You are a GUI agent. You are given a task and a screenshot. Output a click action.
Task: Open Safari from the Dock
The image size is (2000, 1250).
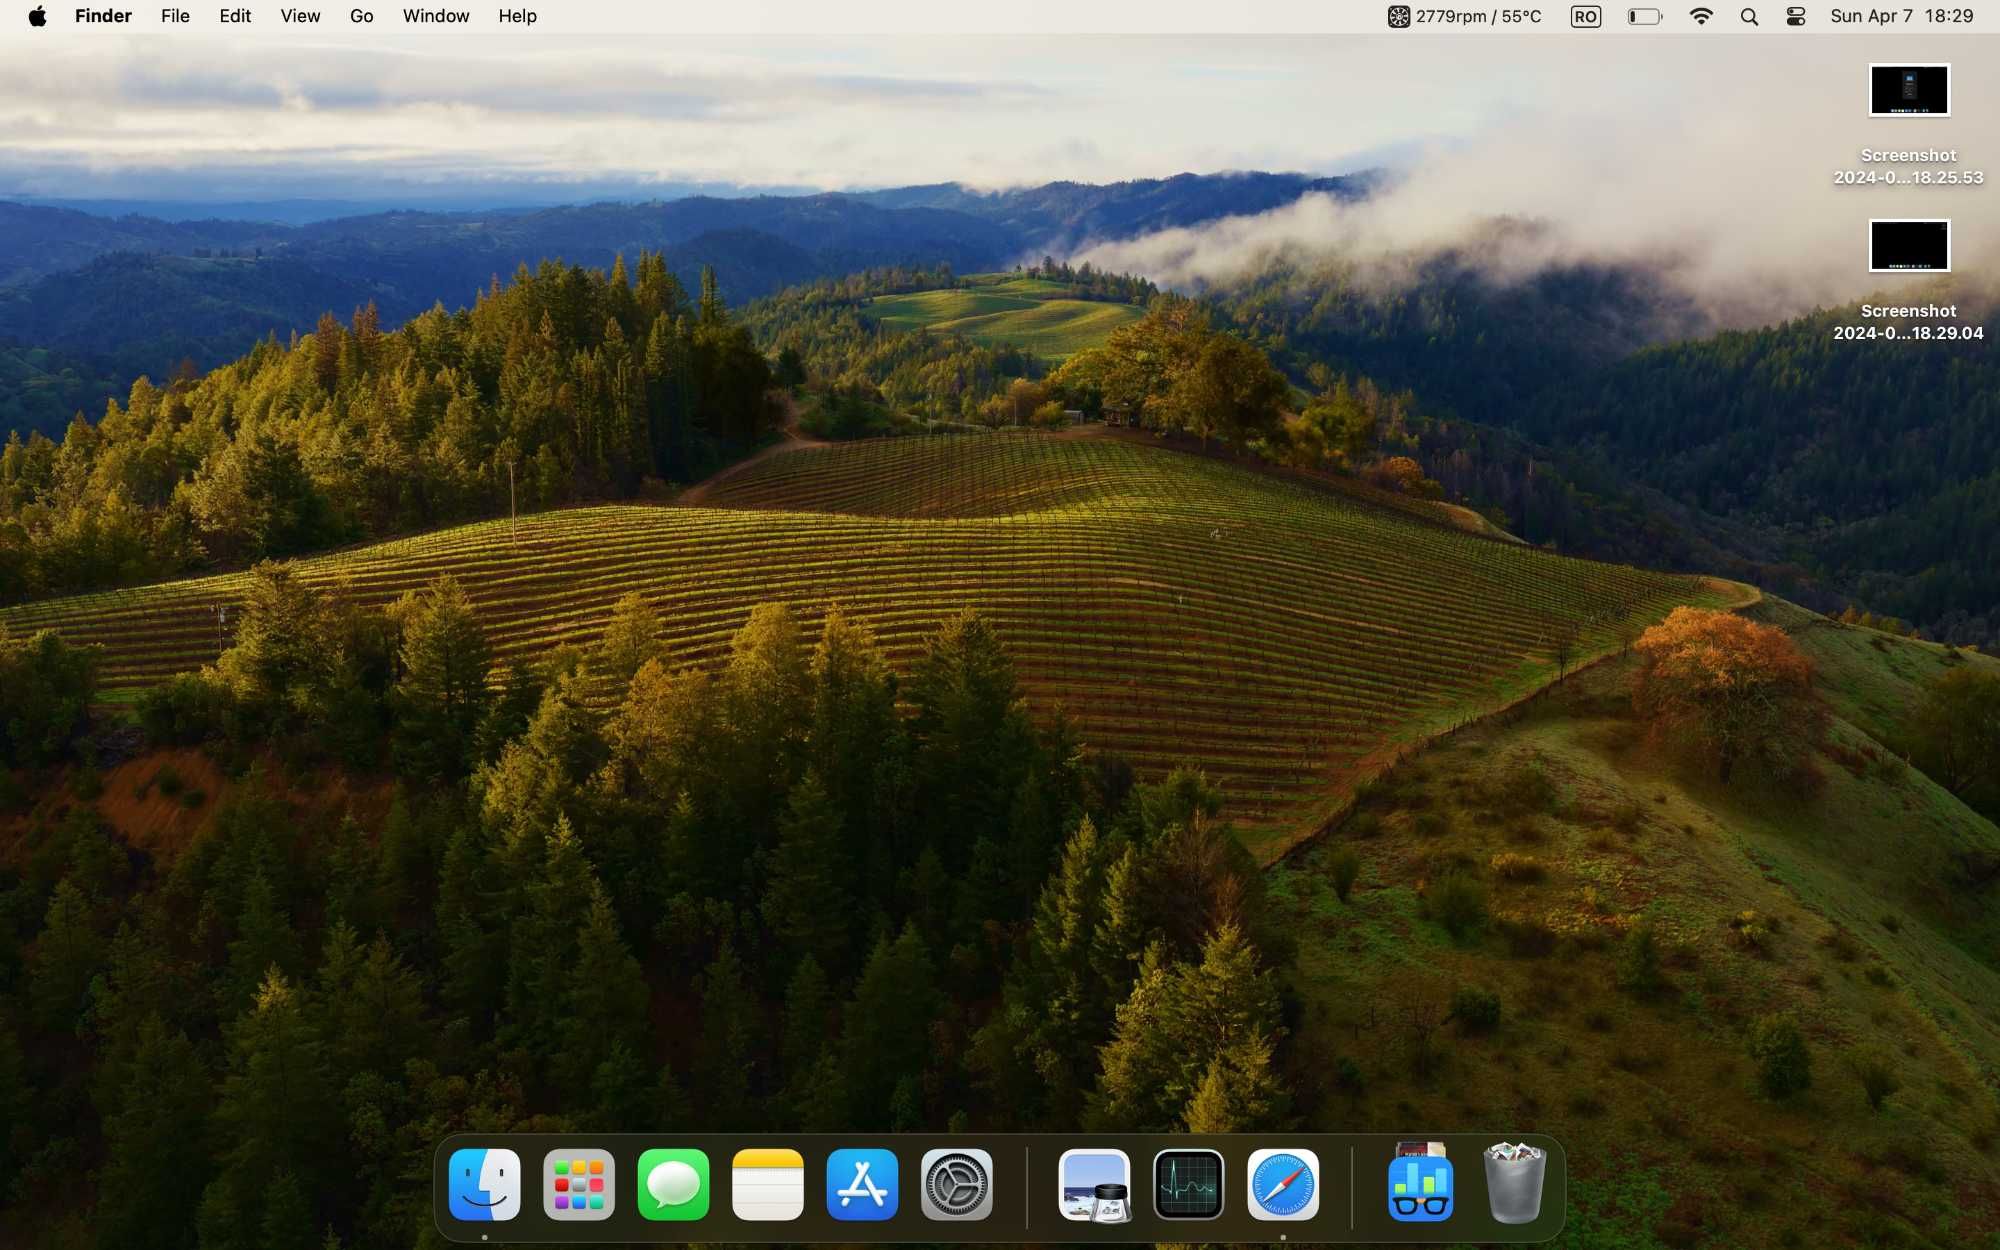coord(1283,1185)
